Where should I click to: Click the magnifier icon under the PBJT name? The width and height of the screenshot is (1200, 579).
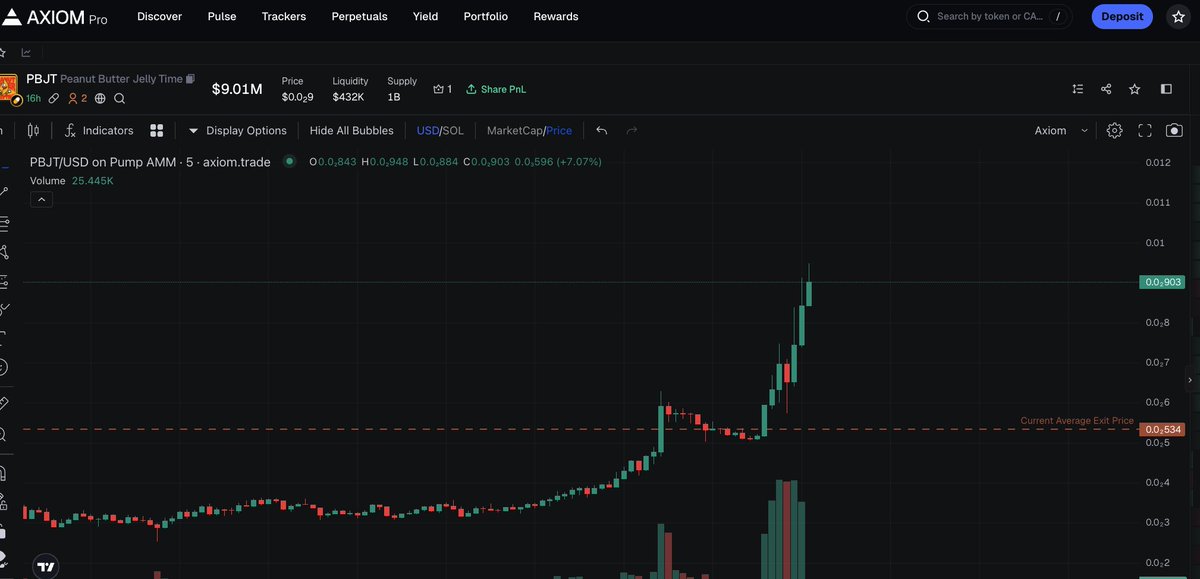119,98
